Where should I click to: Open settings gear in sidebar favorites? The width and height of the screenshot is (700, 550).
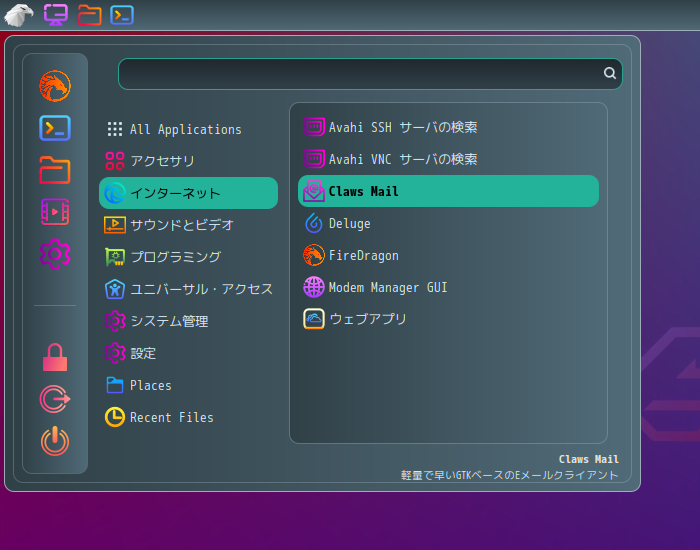pos(55,254)
